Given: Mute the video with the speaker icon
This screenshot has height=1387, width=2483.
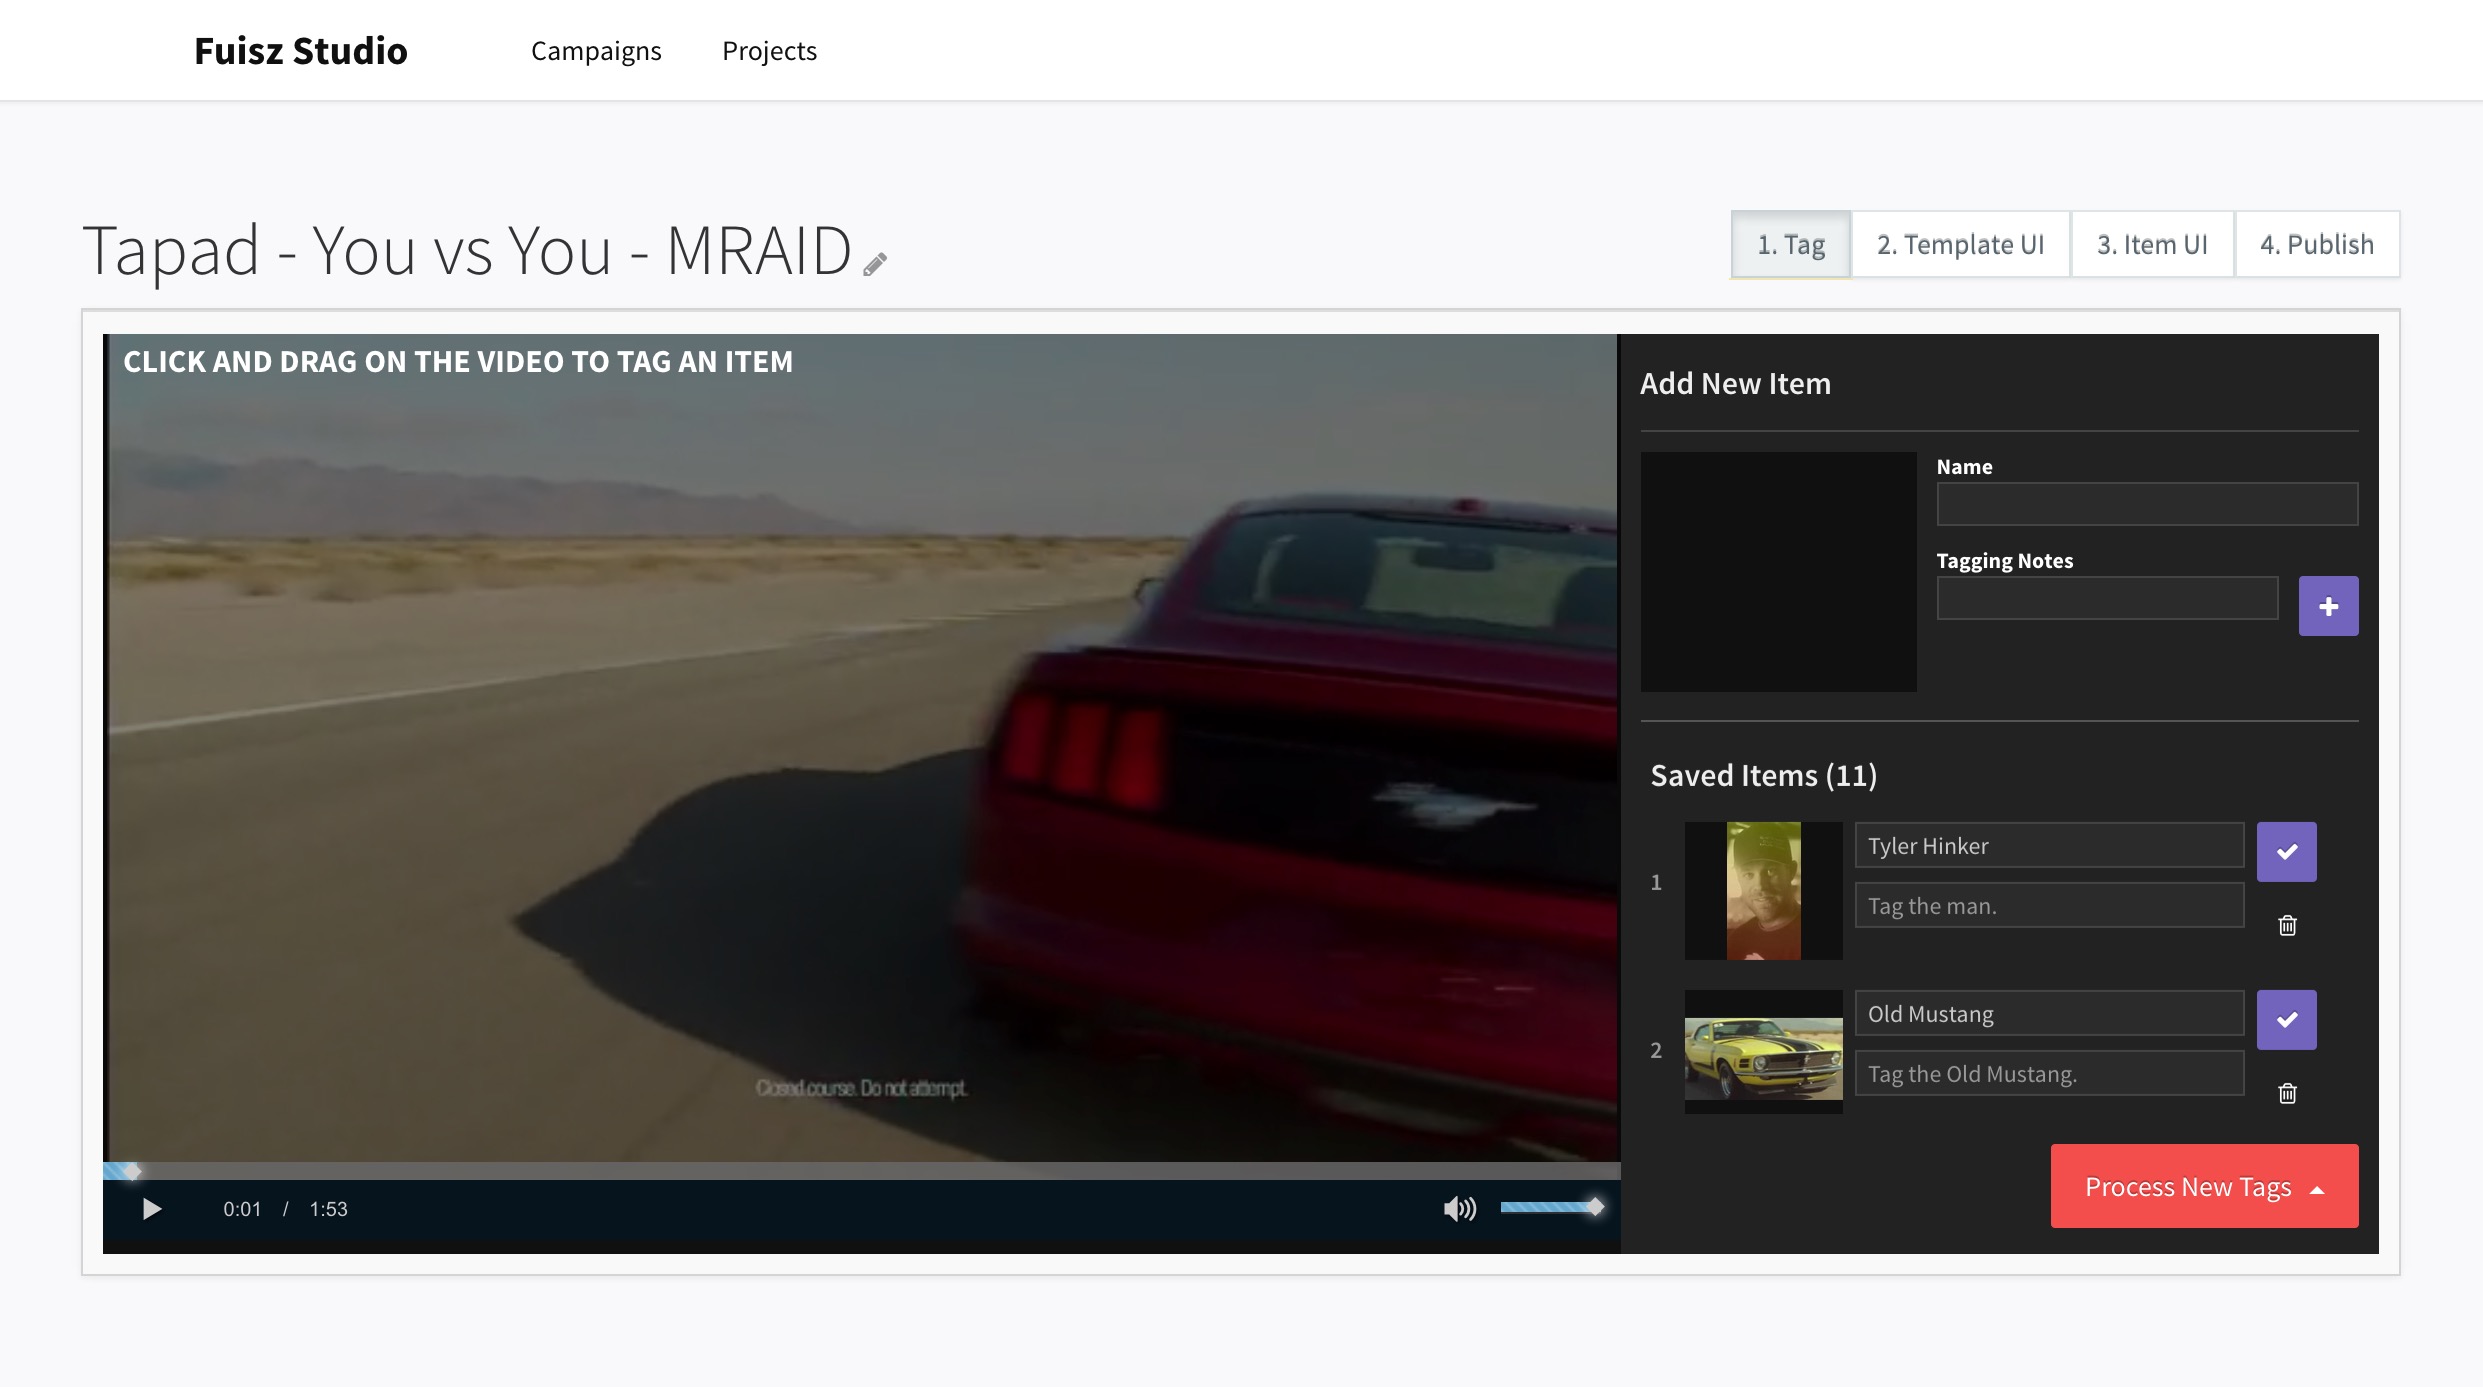Looking at the screenshot, I should tap(1459, 1209).
